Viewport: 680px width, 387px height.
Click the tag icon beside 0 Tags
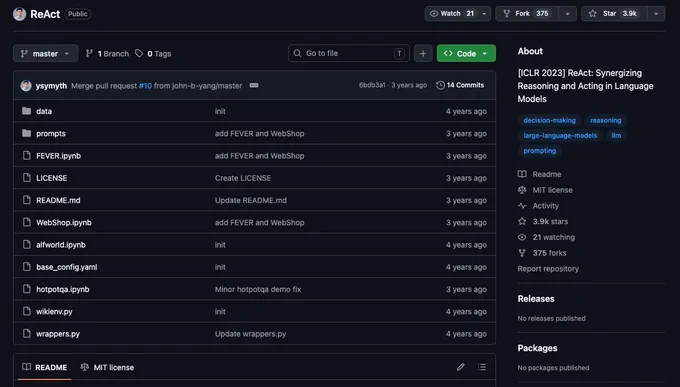tap(139, 53)
